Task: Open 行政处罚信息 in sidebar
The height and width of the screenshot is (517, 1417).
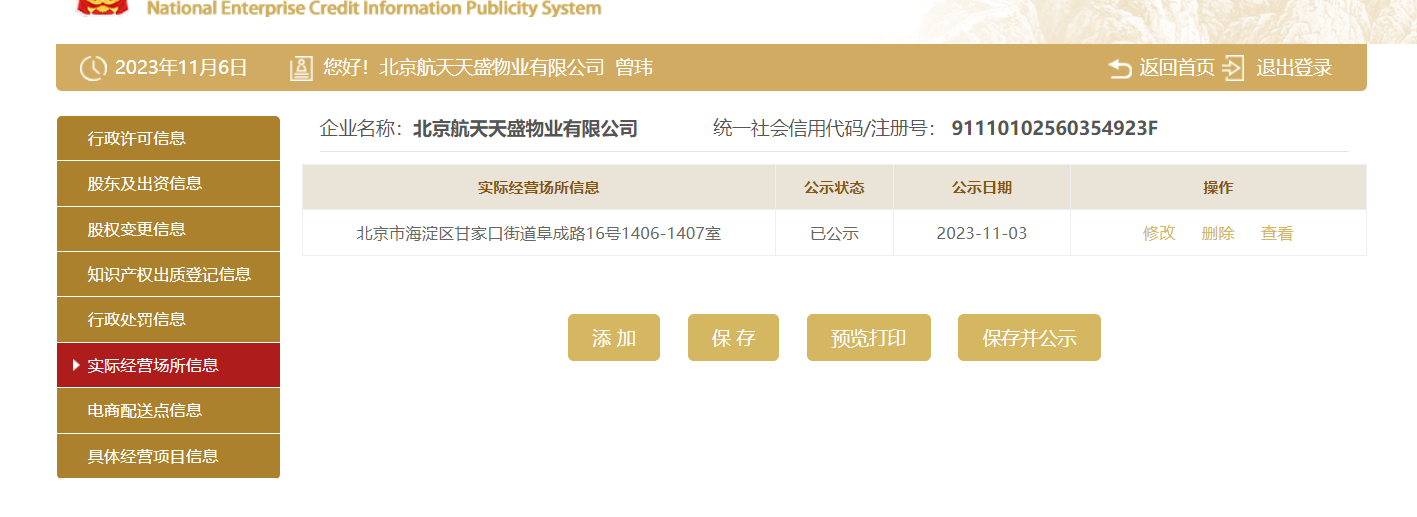Action: [x=168, y=319]
